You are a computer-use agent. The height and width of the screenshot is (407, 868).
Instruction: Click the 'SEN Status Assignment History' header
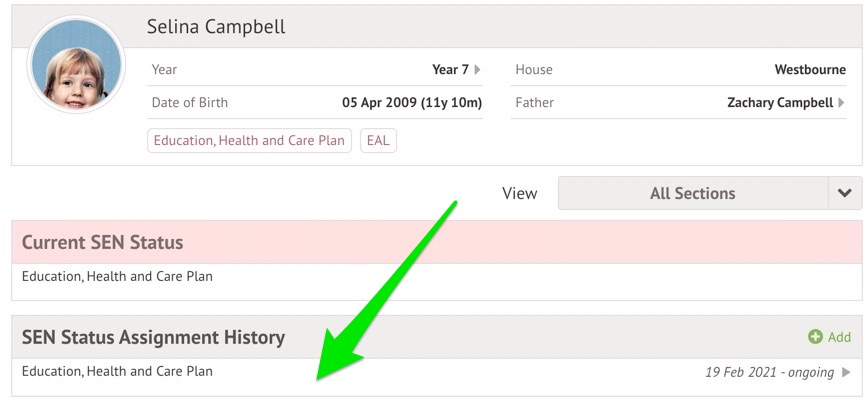(x=153, y=337)
